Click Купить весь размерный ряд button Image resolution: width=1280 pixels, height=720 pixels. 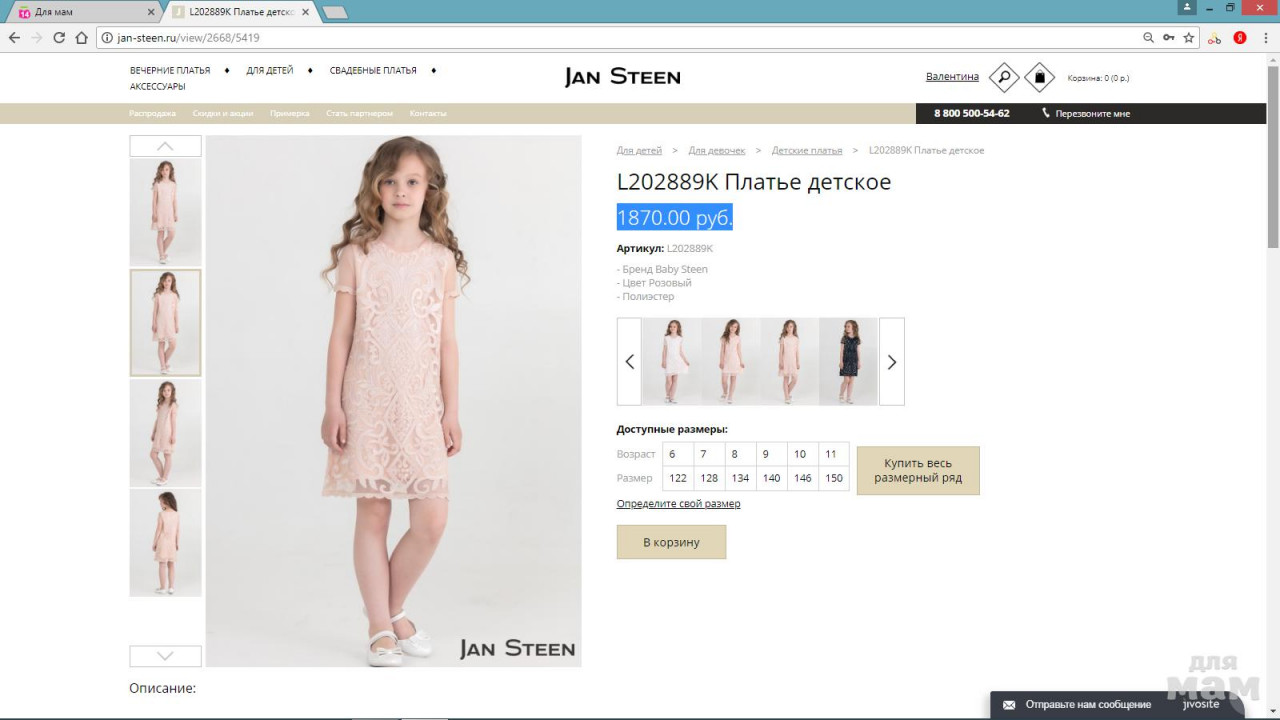[x=917, y=471]
